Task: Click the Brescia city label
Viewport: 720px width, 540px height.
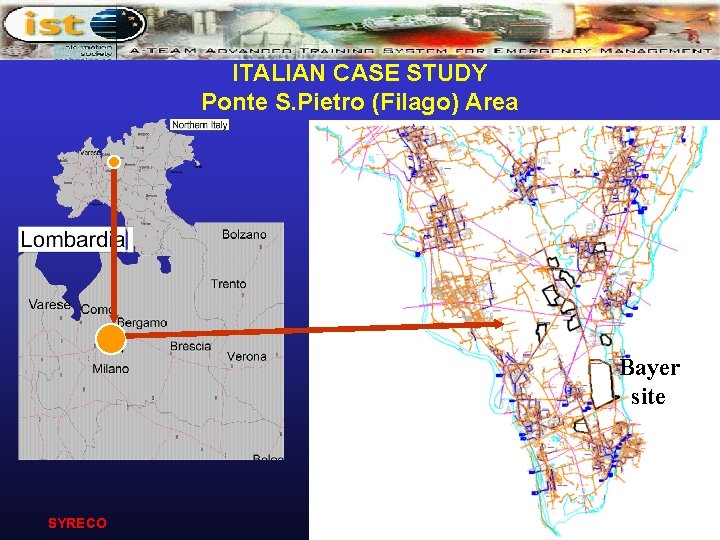Action: click(x=191, y=346)
